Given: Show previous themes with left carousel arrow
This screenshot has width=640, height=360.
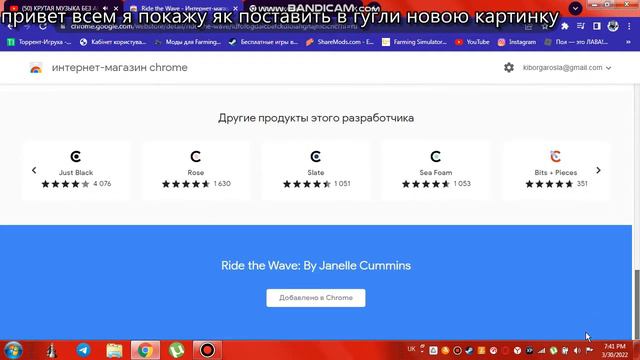Looking at the screenshot, I should (x=34, y=170).
